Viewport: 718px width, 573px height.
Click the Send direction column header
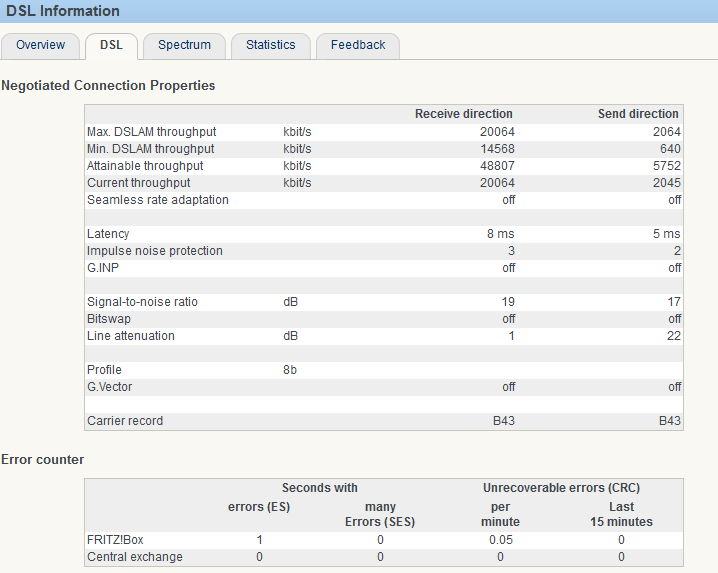tap(638, 114)
